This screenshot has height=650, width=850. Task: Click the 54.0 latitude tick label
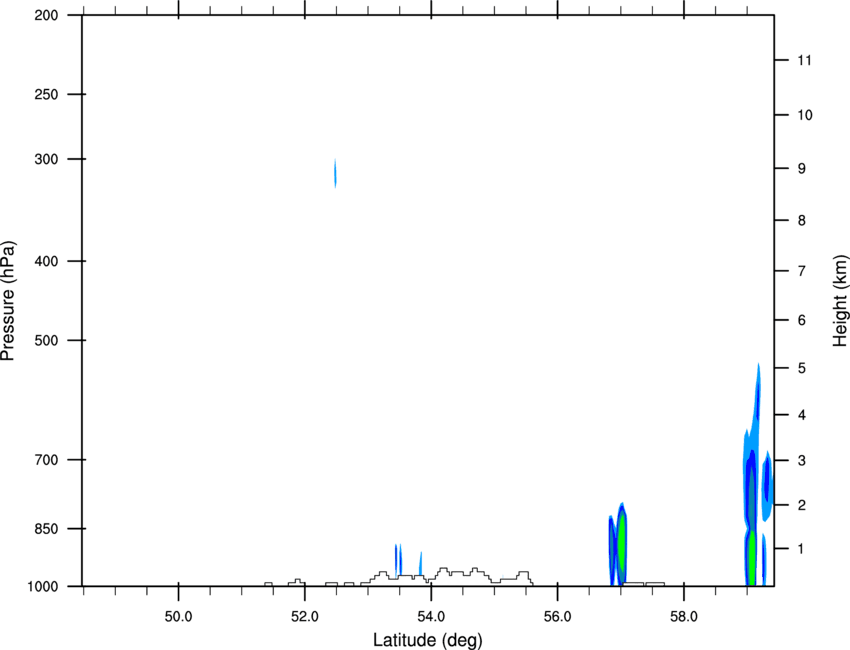coord(432,617)
